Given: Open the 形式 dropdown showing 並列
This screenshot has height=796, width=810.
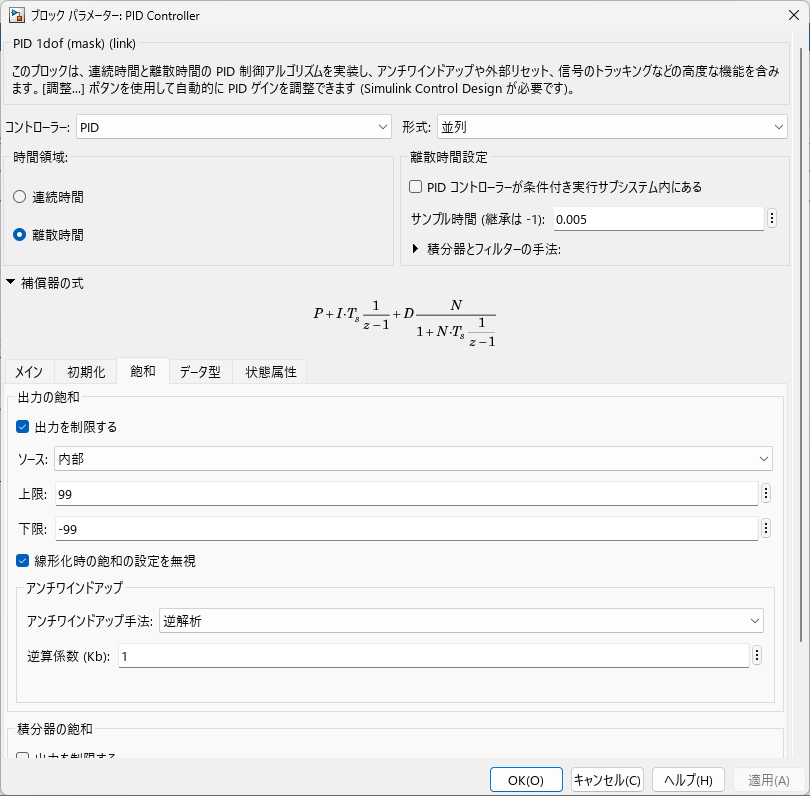Looking at the screenshot, I should coord(612,127).
